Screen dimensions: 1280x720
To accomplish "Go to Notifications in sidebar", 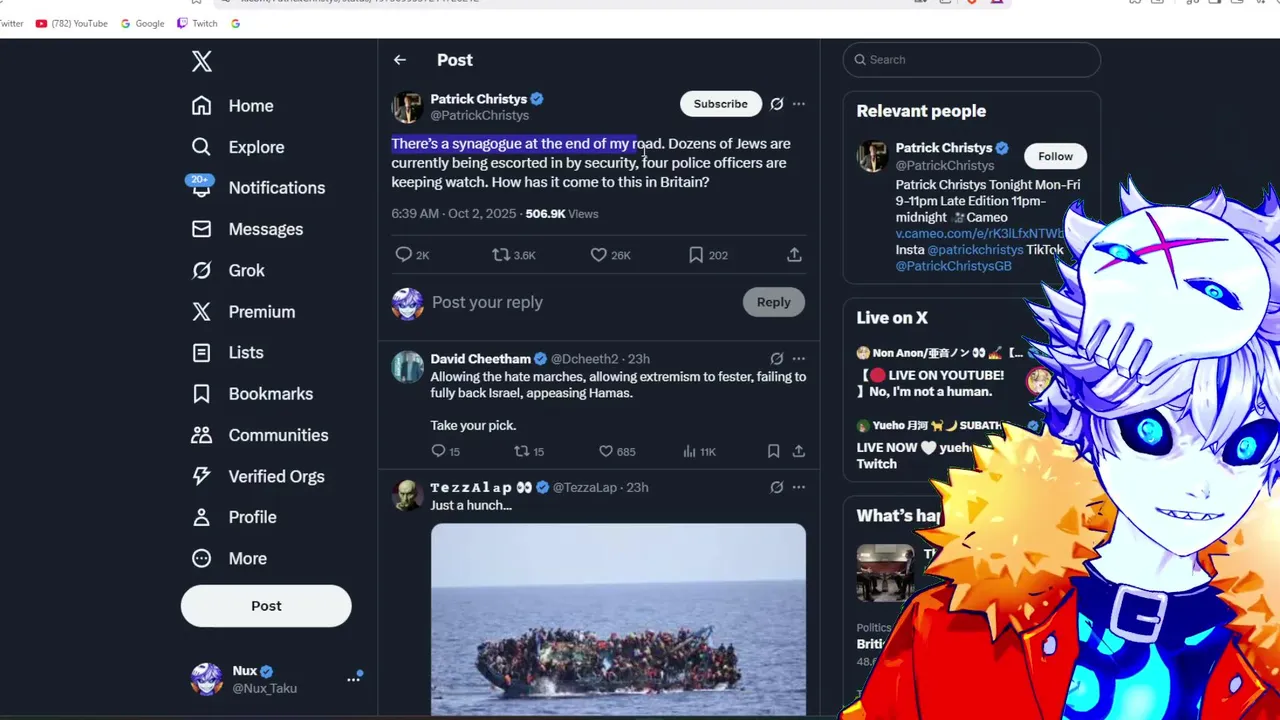I will click(x=276, y=188).
